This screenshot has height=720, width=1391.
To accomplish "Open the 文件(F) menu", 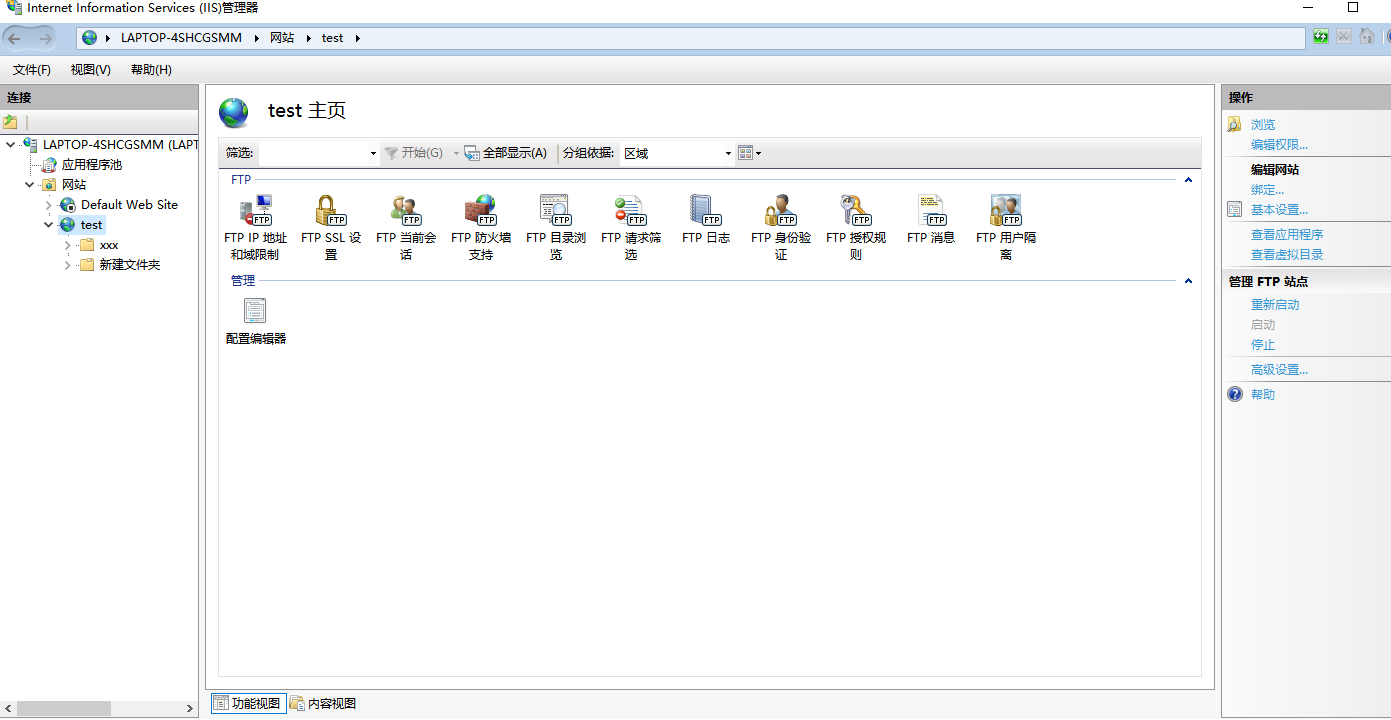I will [x=32, y=70].
